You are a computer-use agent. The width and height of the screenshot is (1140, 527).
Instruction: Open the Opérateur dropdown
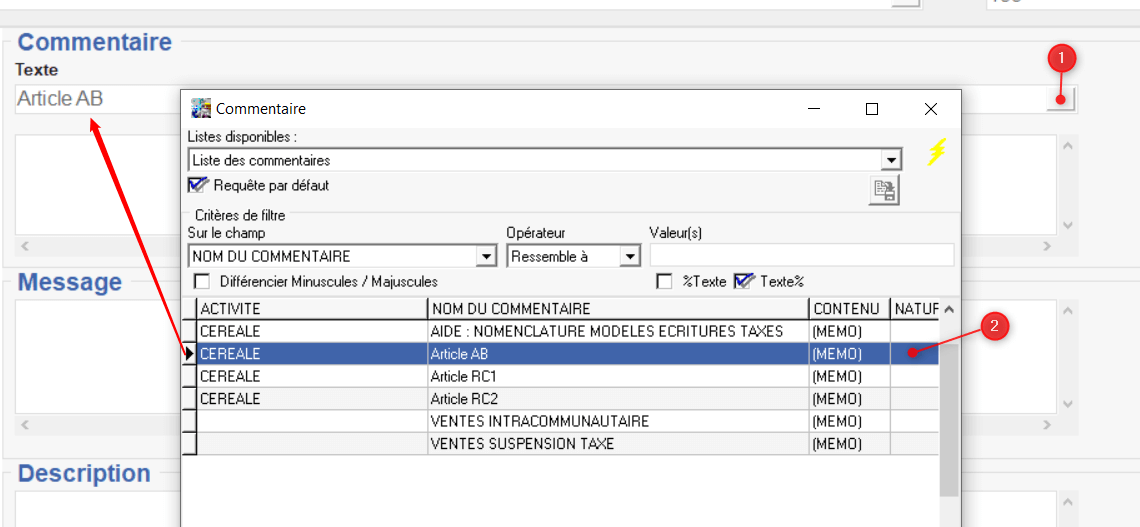[629, 257]
